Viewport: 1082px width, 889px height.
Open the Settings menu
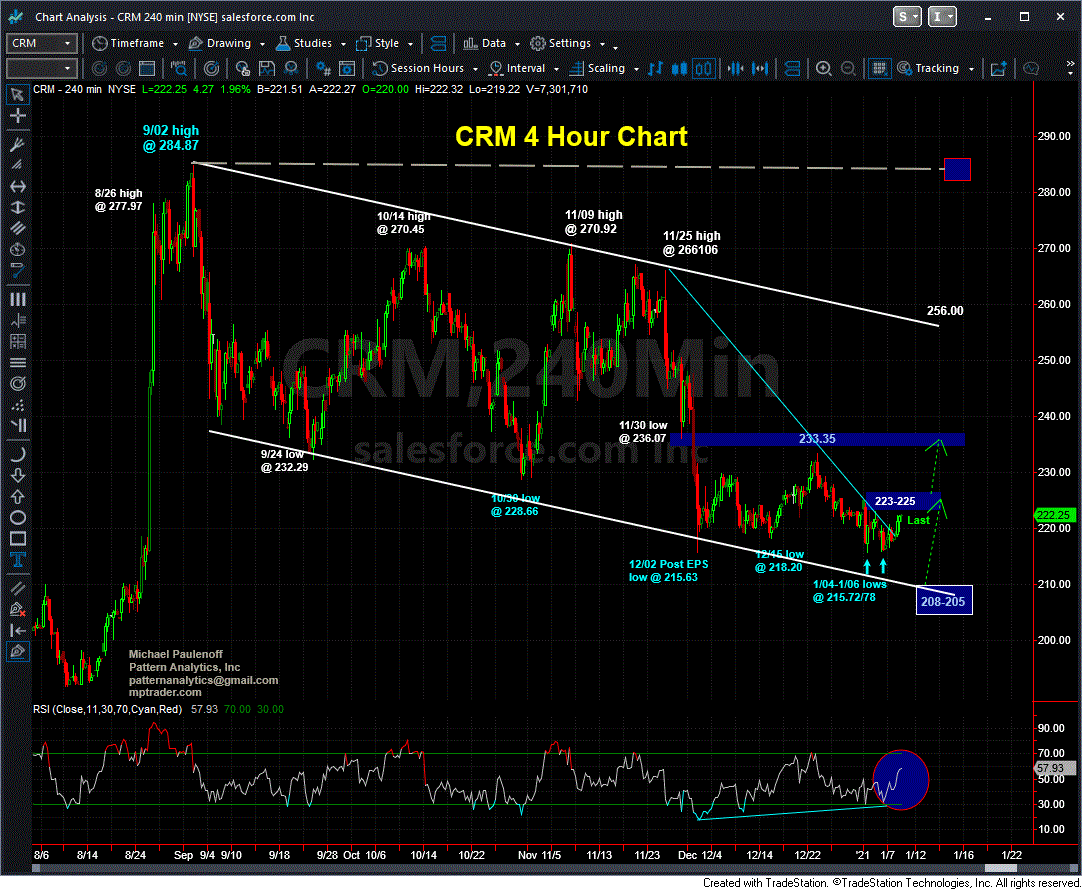(x=567, y=43)
